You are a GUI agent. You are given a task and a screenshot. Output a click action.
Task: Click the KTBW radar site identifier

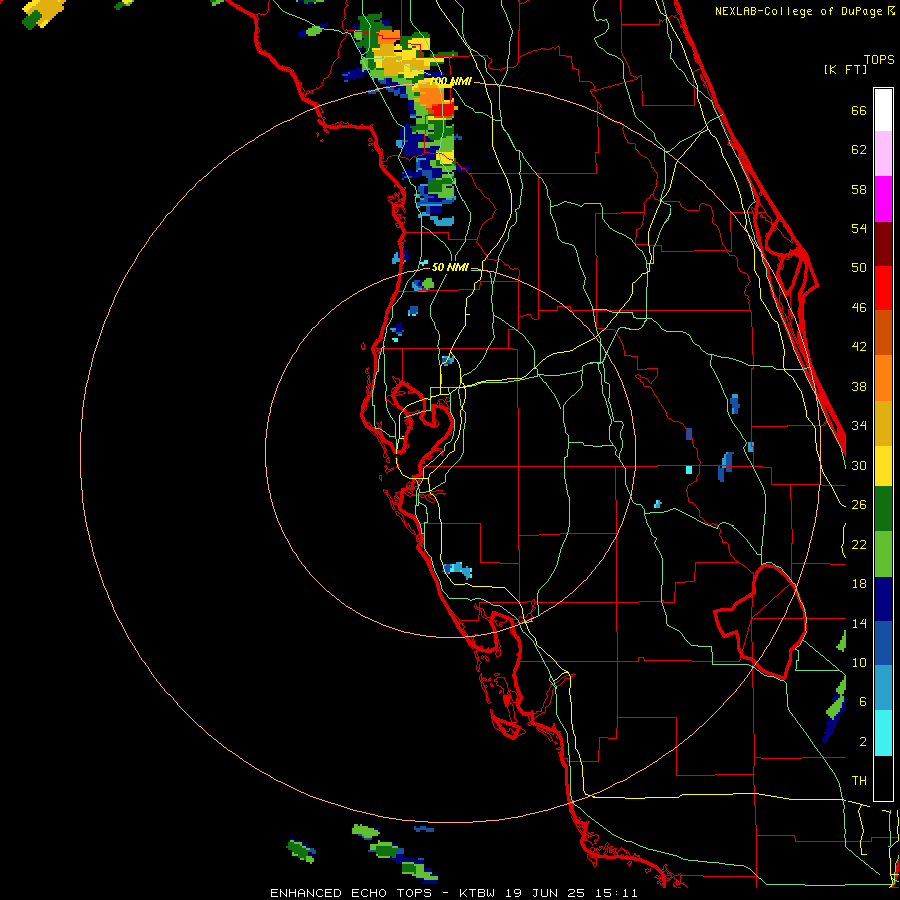tap(479, 893)
